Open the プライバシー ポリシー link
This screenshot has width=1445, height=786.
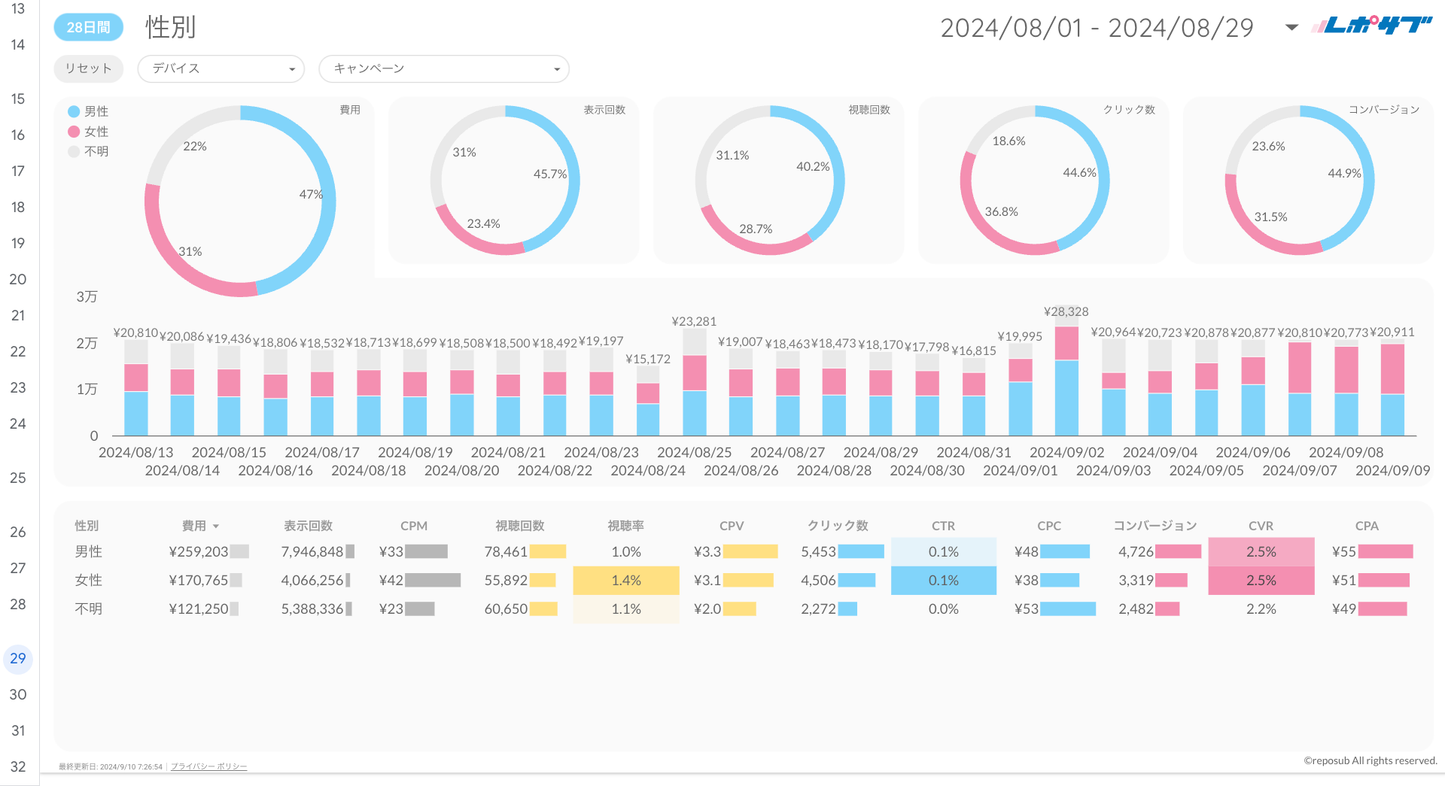209,766
